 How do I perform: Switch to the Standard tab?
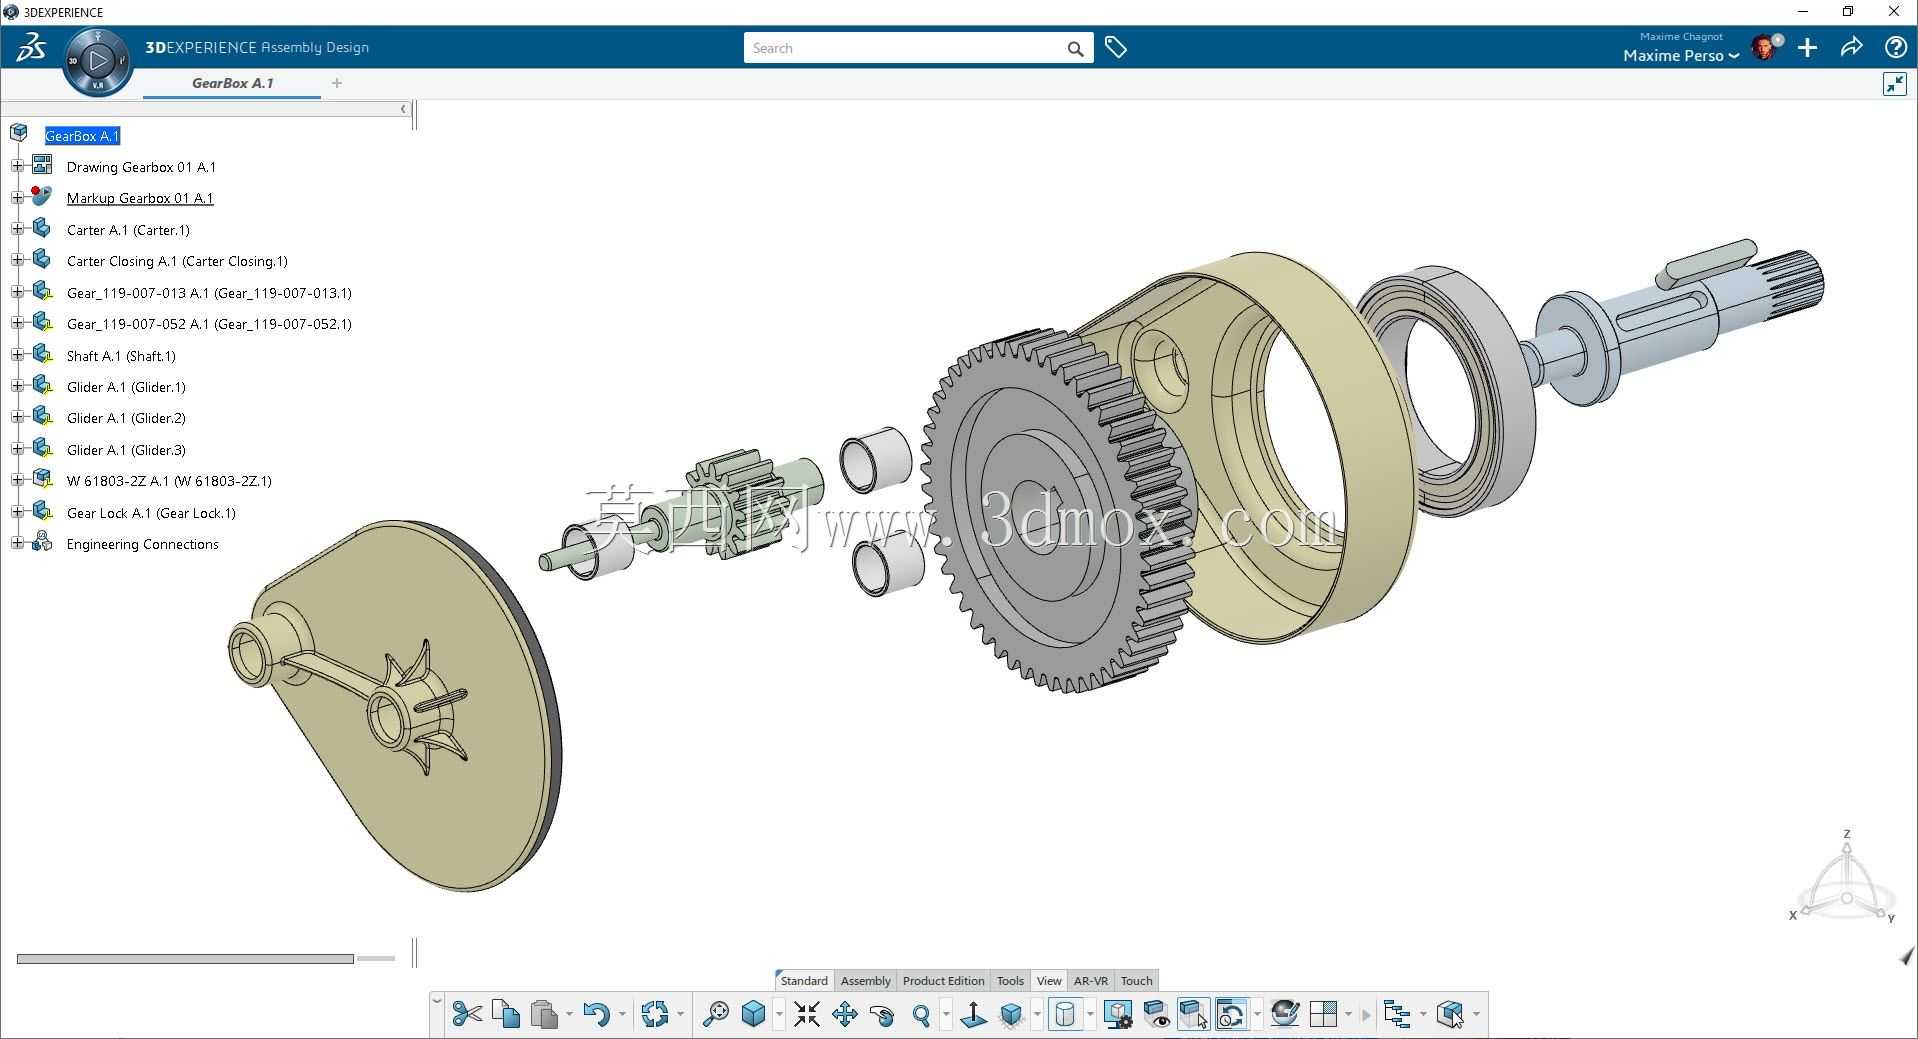pos(804,981)
